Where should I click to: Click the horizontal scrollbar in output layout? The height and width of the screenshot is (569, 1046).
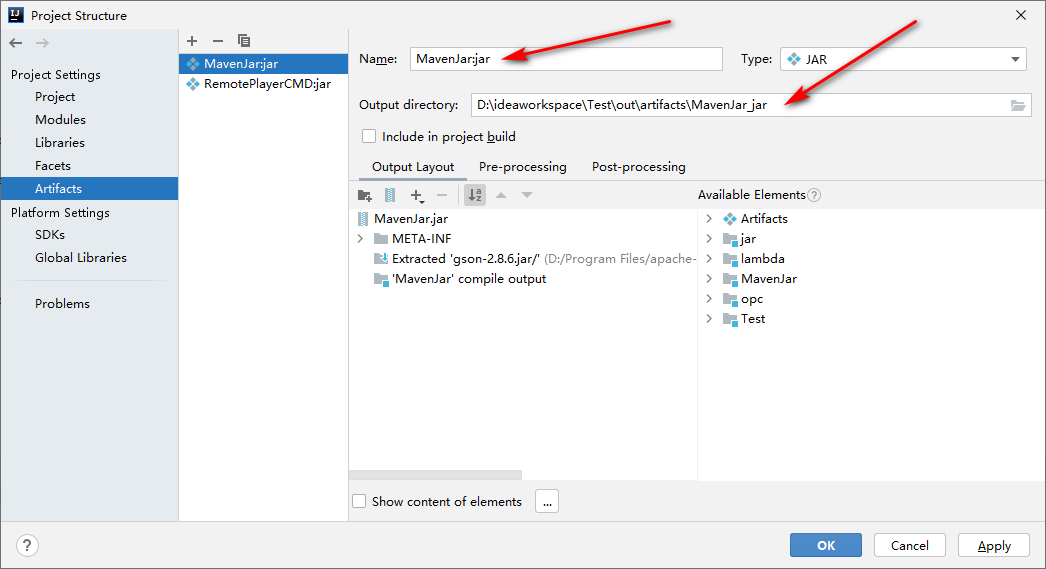point(436,475)
